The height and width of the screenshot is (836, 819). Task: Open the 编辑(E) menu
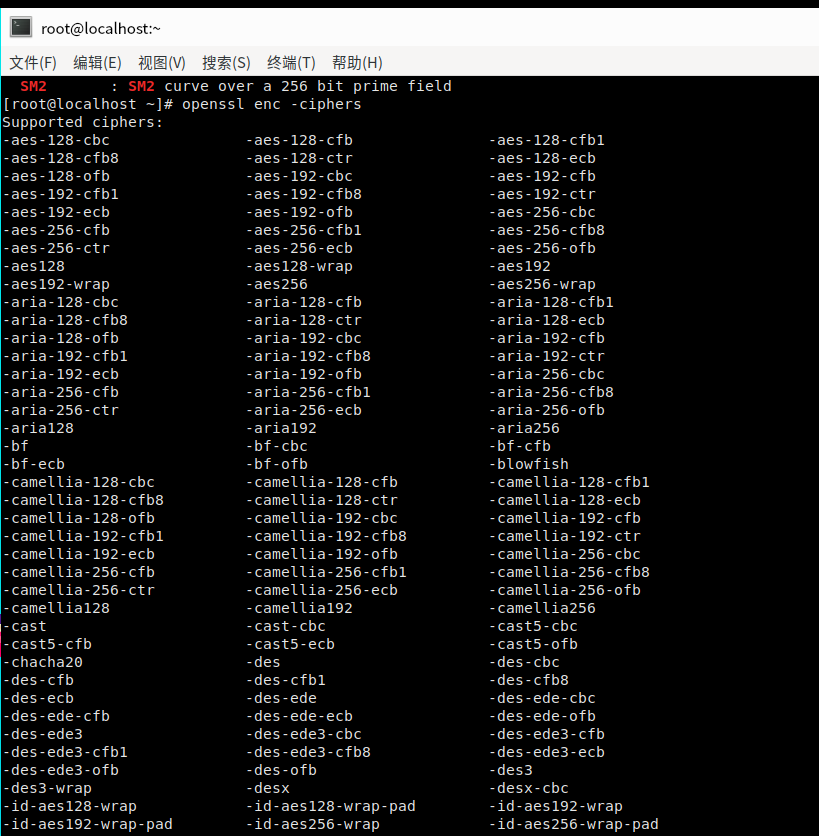[97, 63]
